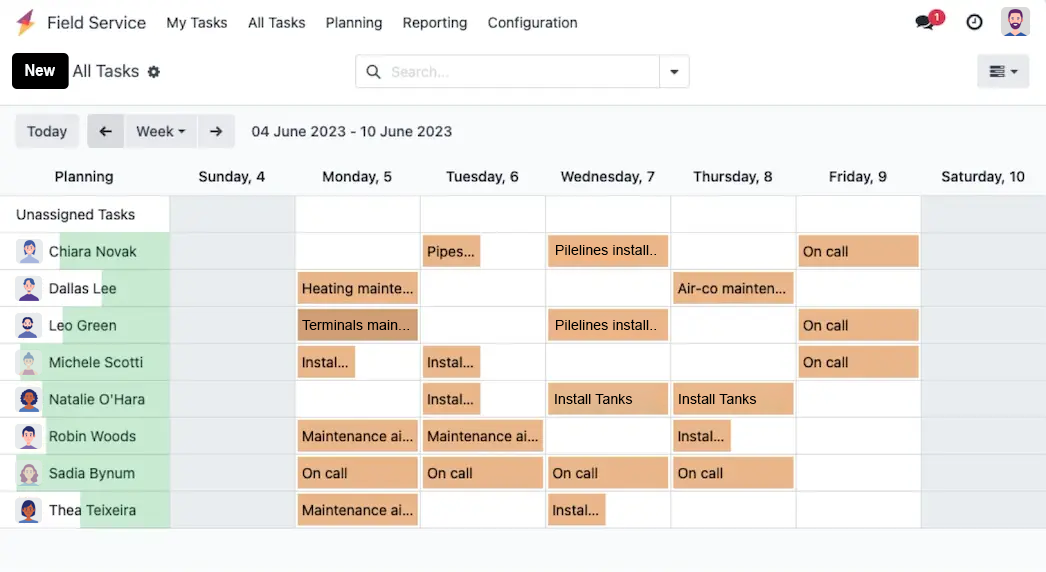Click the Today button
Screen dimensions: 1046x572
click(47, 131)
